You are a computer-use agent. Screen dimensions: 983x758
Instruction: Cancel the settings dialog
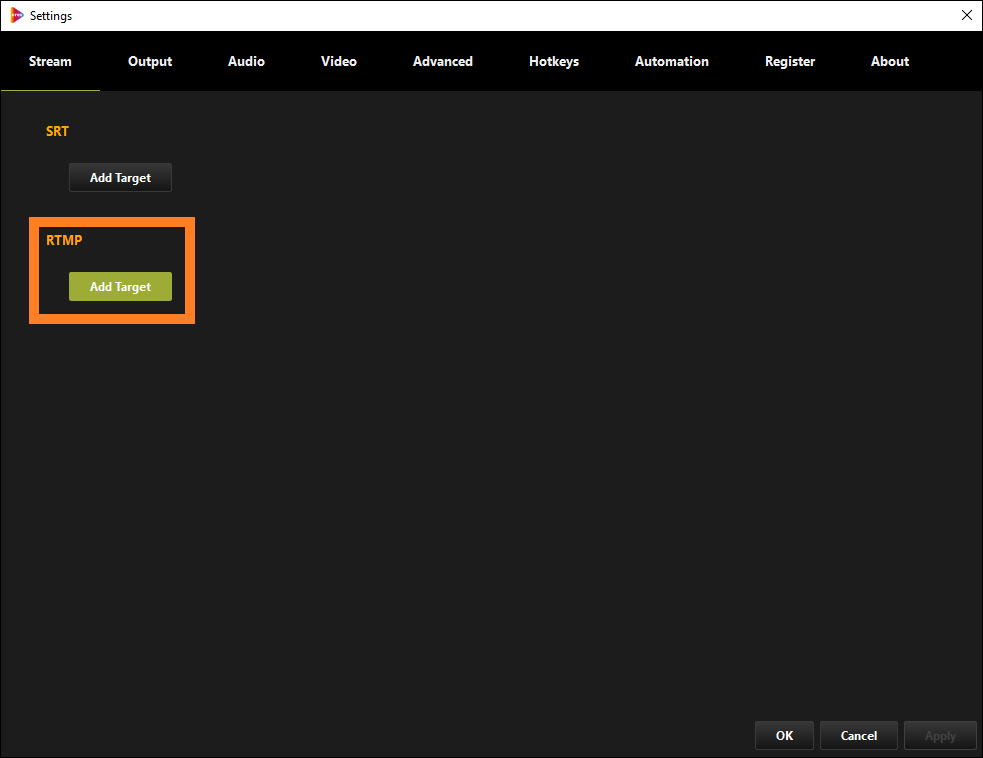tap(858, 735)
